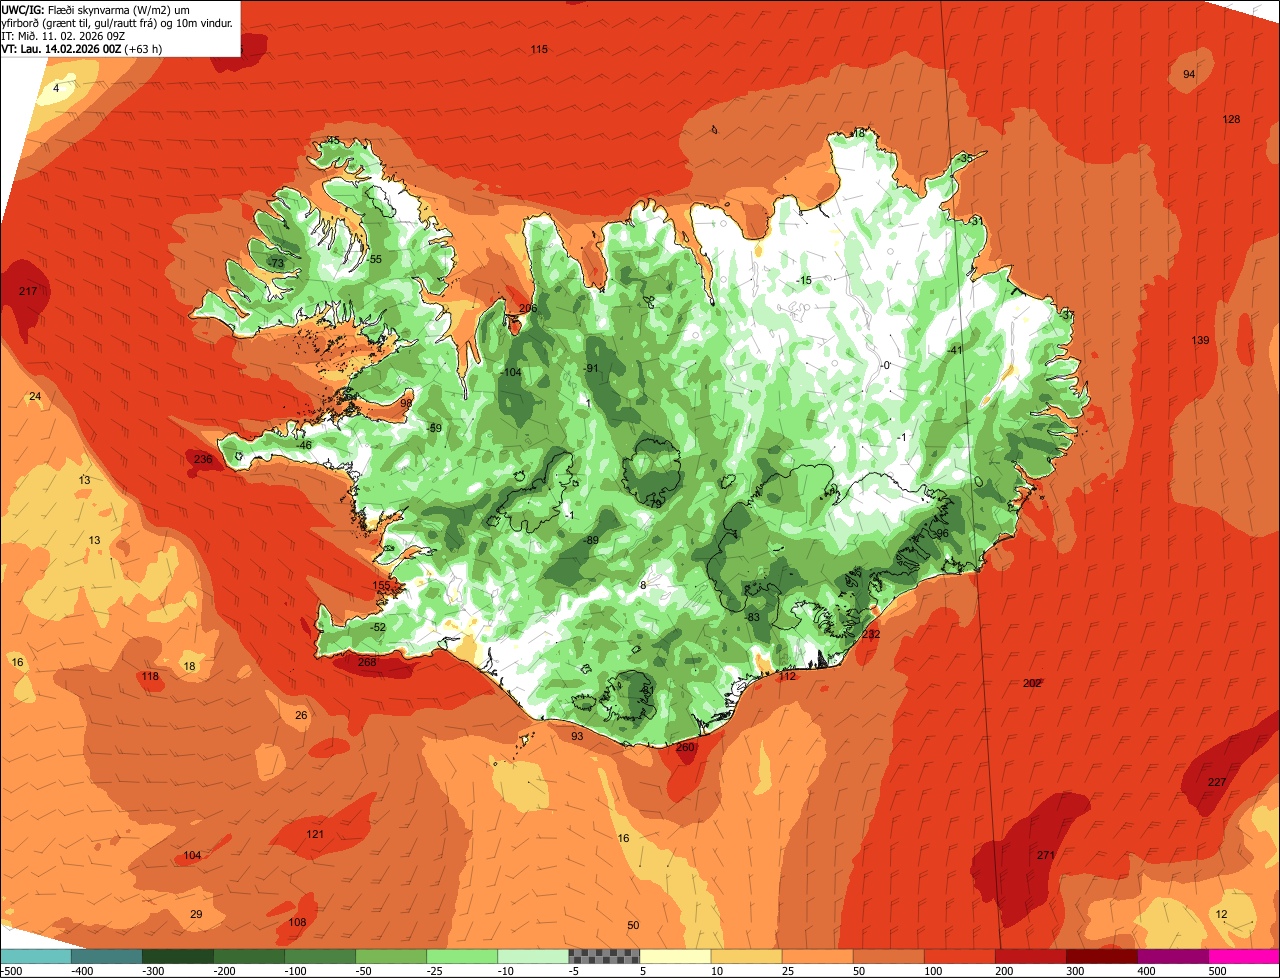Viewport: 1280px width, 978px height.
Task: Click the 98 value on the map
Action: pyautogui.click(x=406, y=404)
